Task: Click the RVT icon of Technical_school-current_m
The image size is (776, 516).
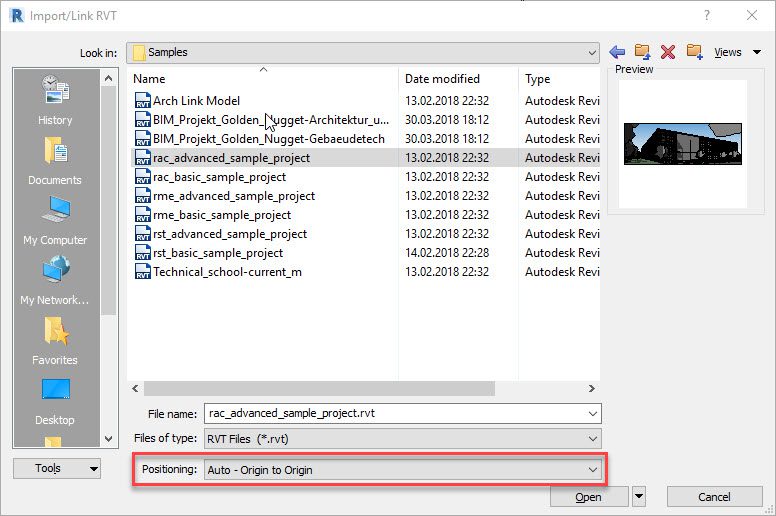Action: point(143,272)
